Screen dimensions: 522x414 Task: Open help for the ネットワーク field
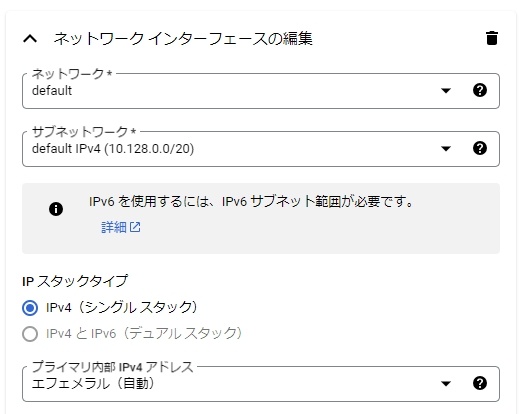click(480, 90)
